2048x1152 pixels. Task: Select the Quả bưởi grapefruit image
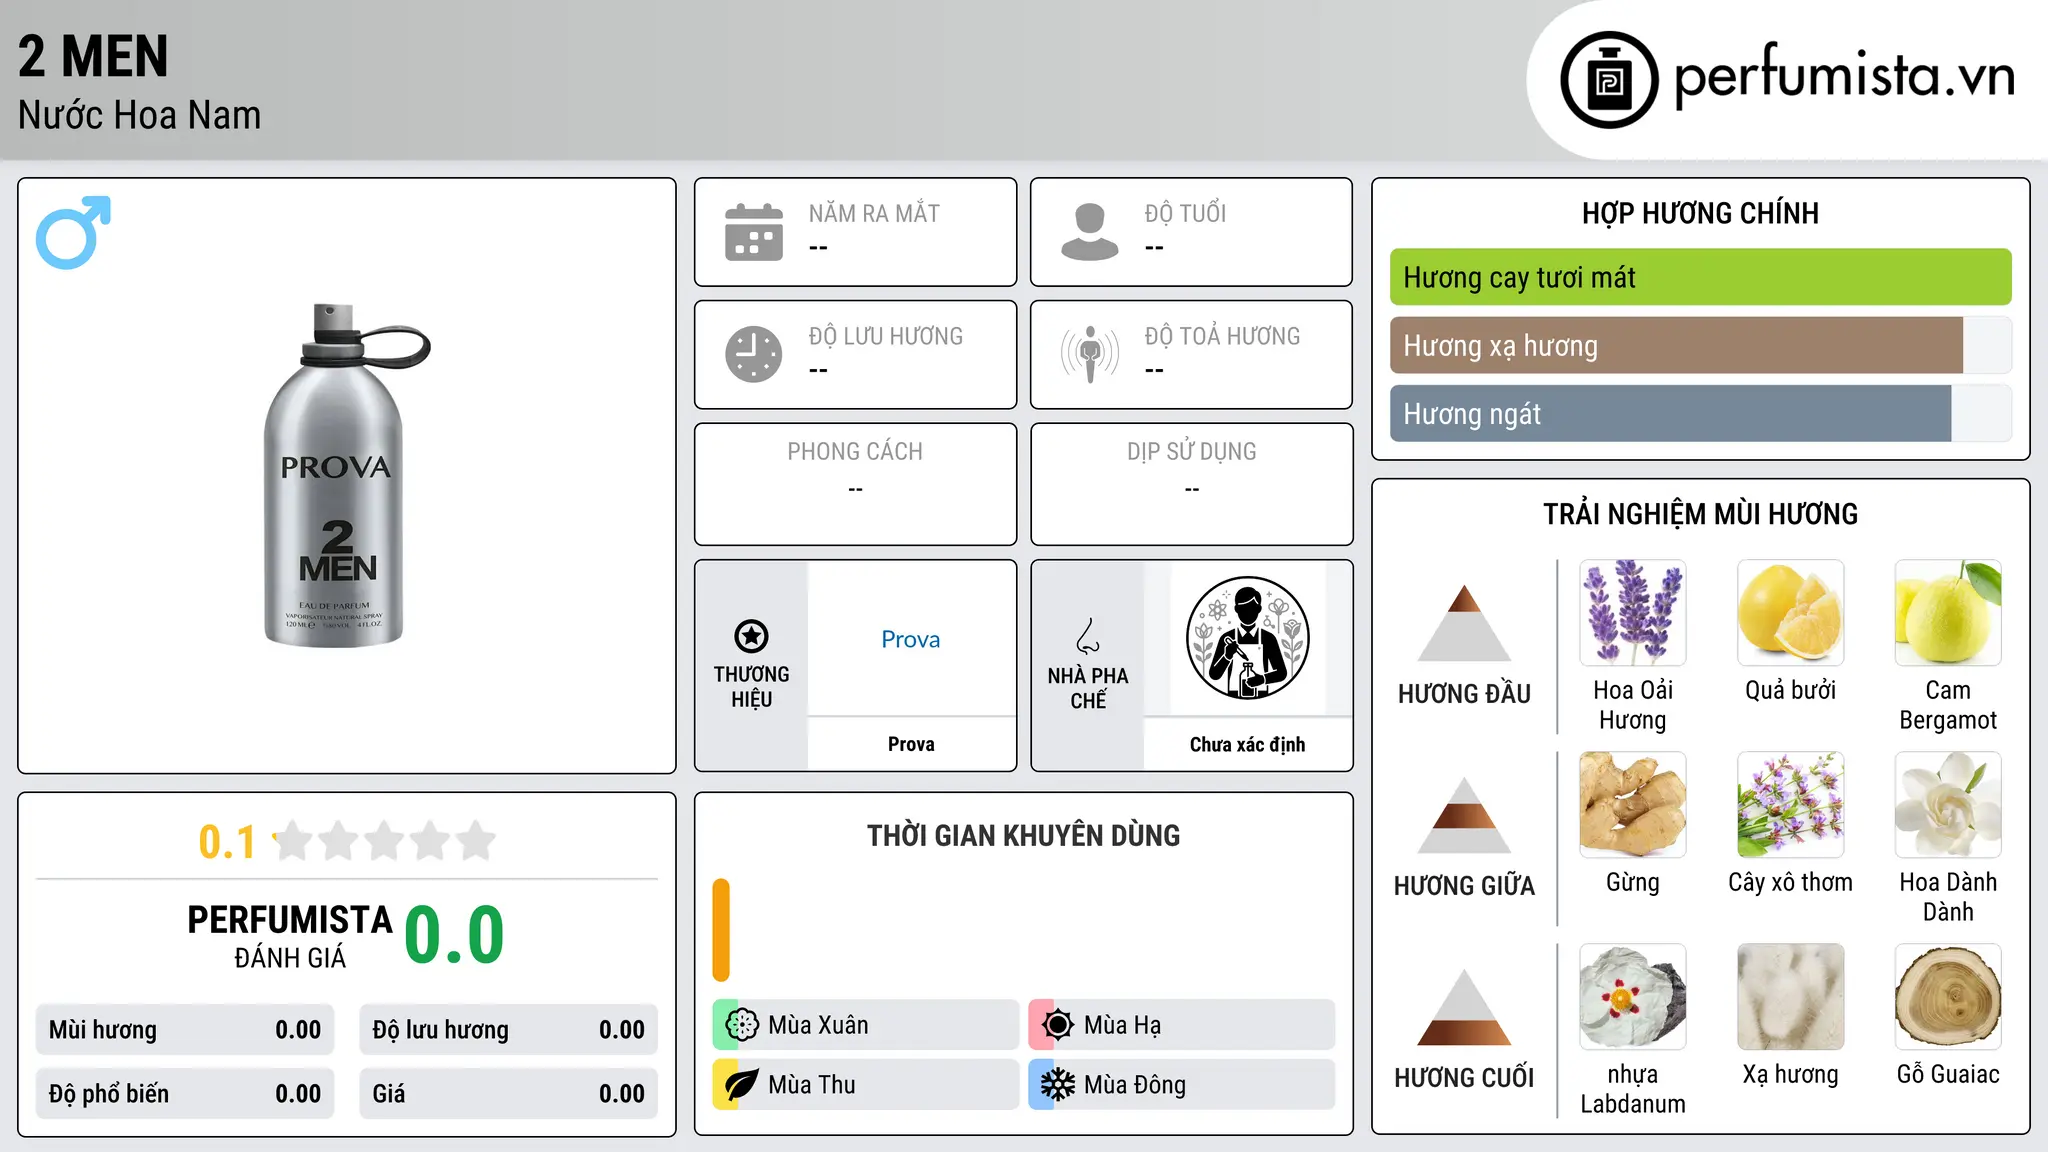coord(1791,613)
